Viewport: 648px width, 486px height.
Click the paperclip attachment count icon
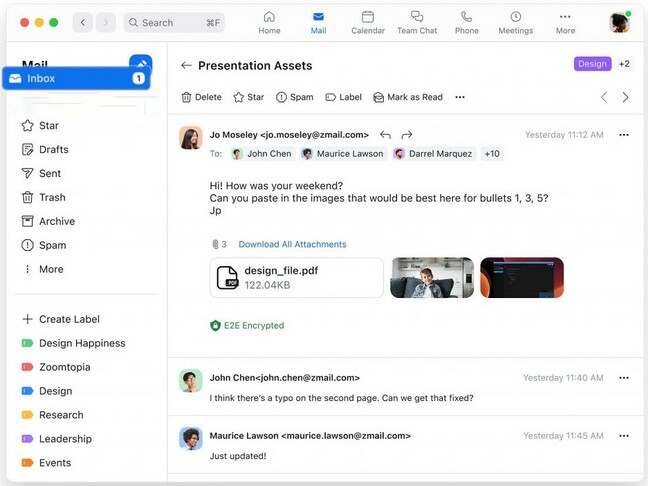(215, 245)
